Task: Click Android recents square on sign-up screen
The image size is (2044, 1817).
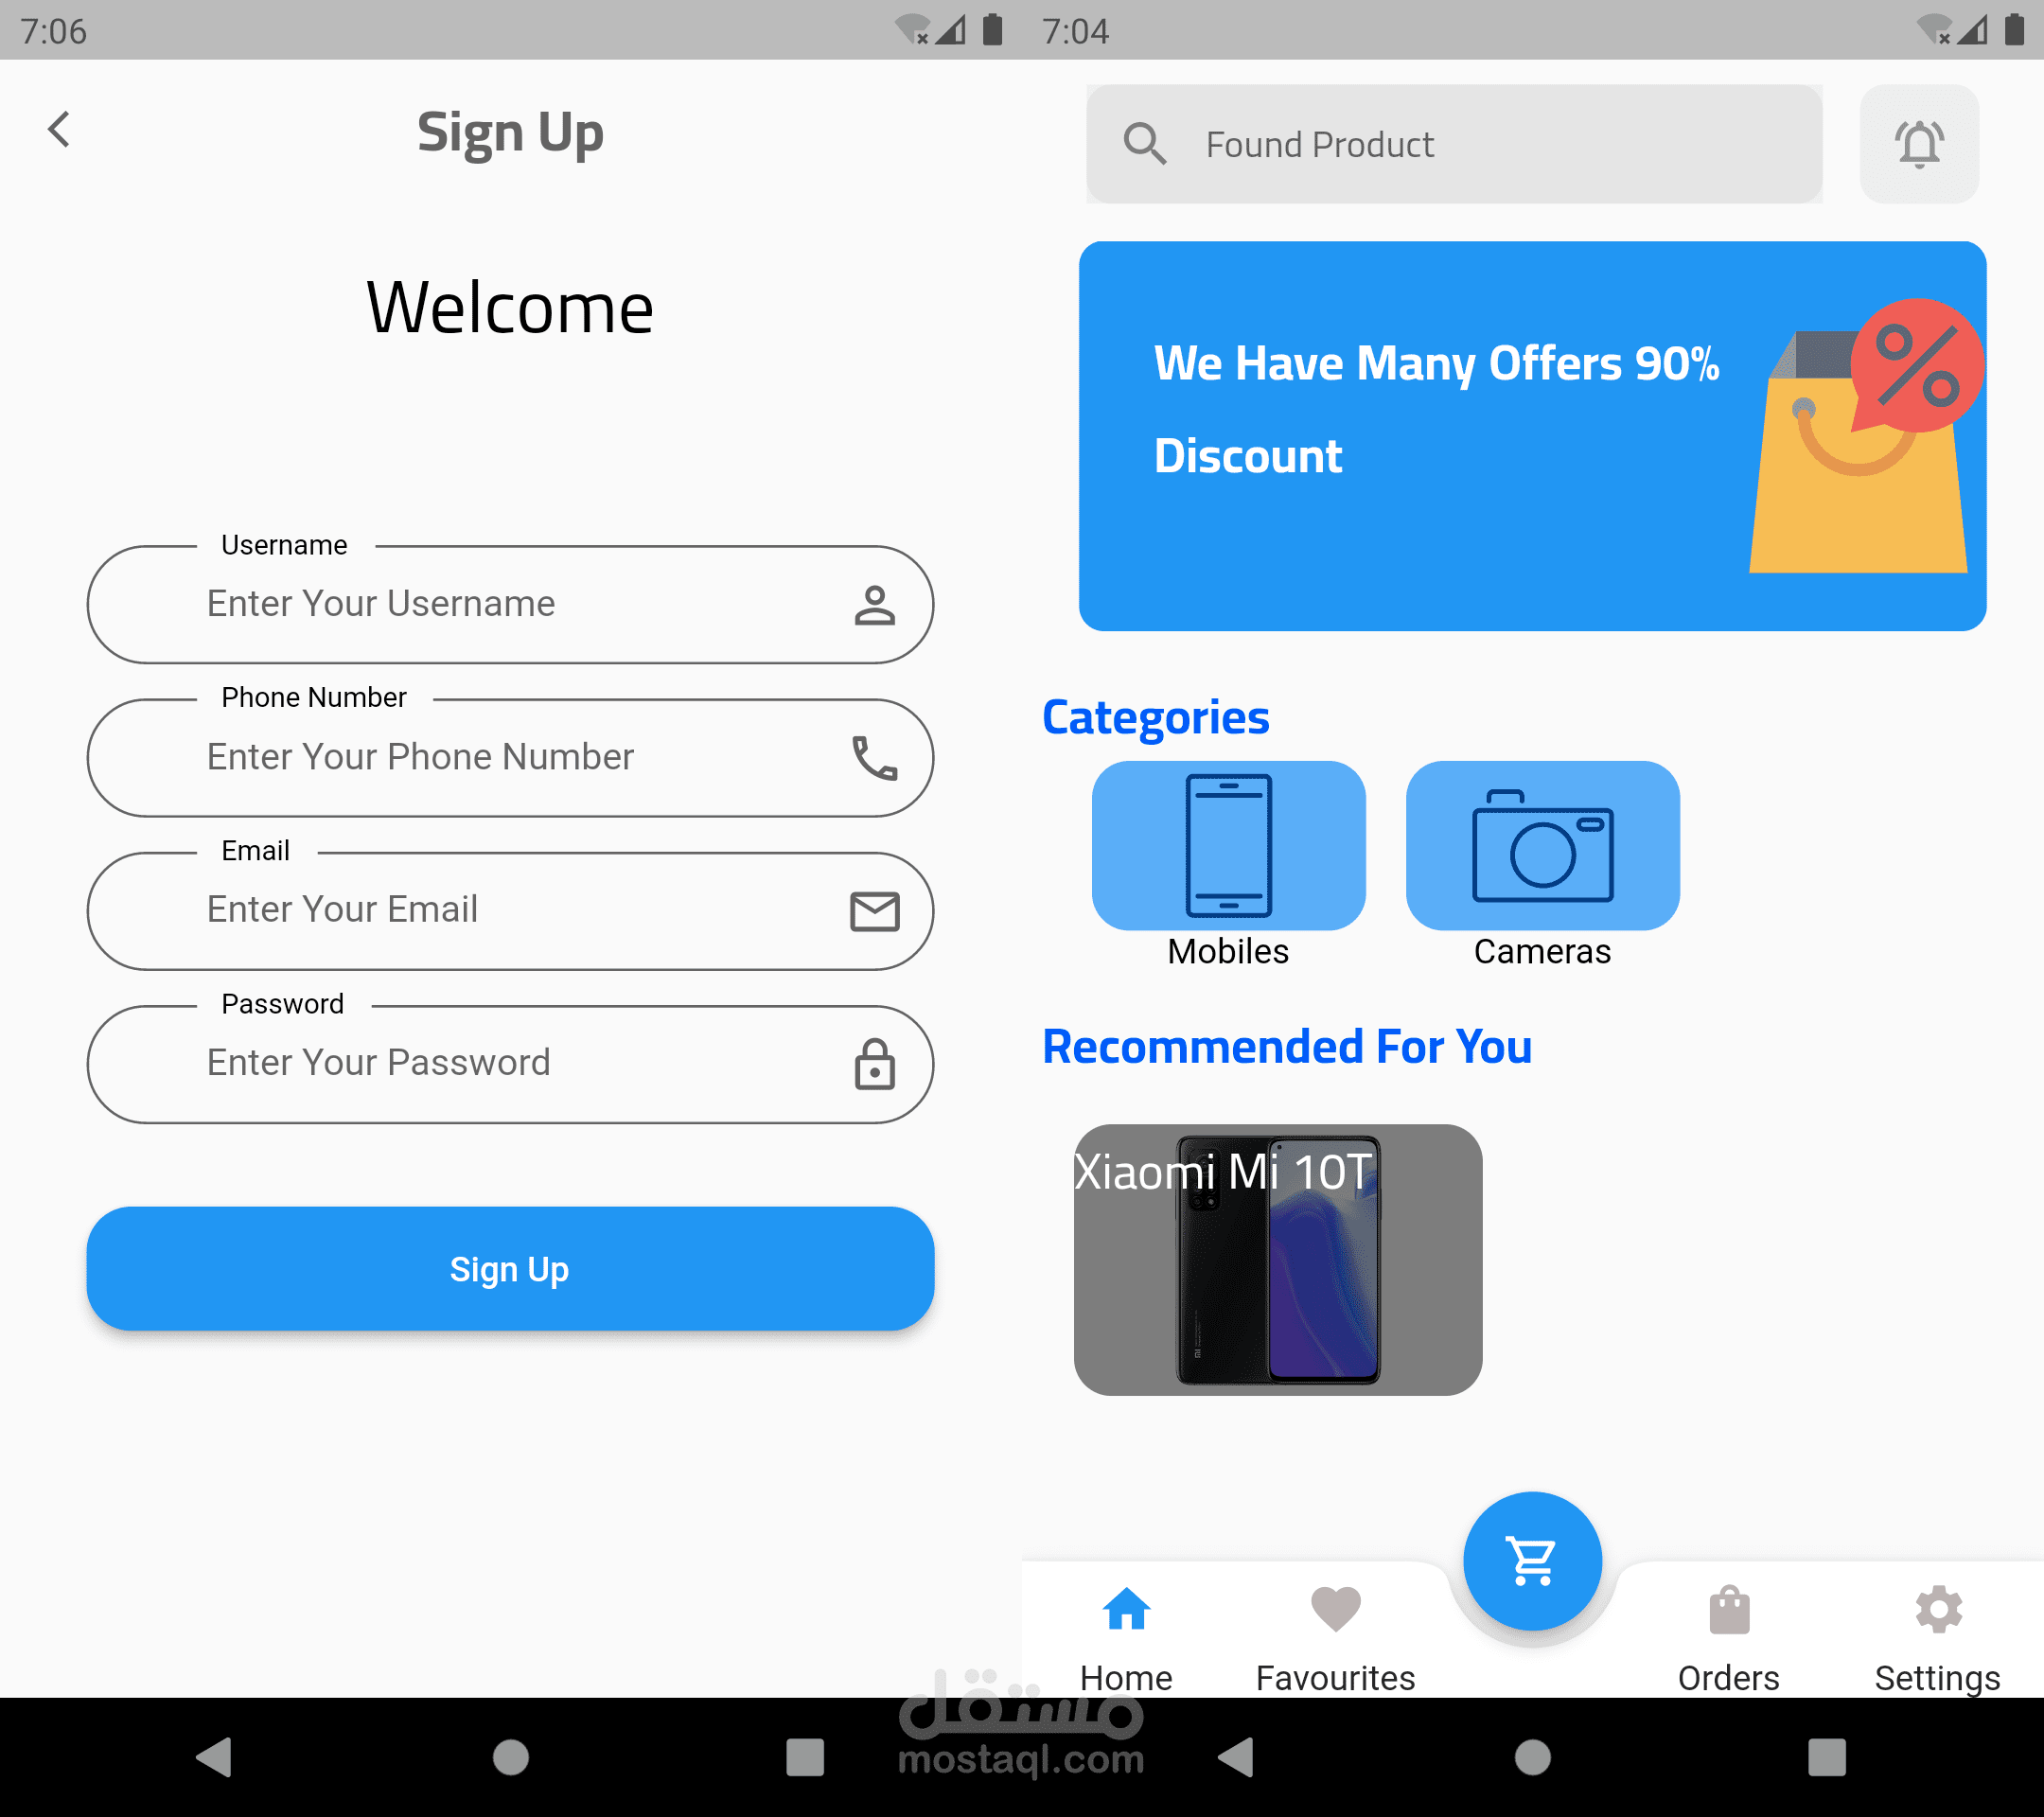Action: pyautogui.click(x=805, y=1757)
